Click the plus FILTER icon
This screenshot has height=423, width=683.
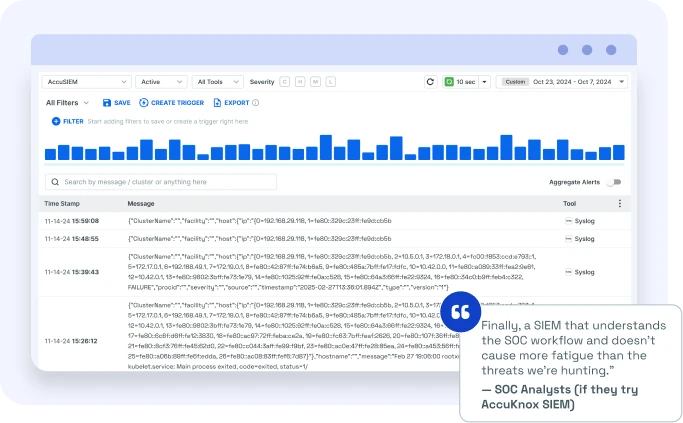56,122
